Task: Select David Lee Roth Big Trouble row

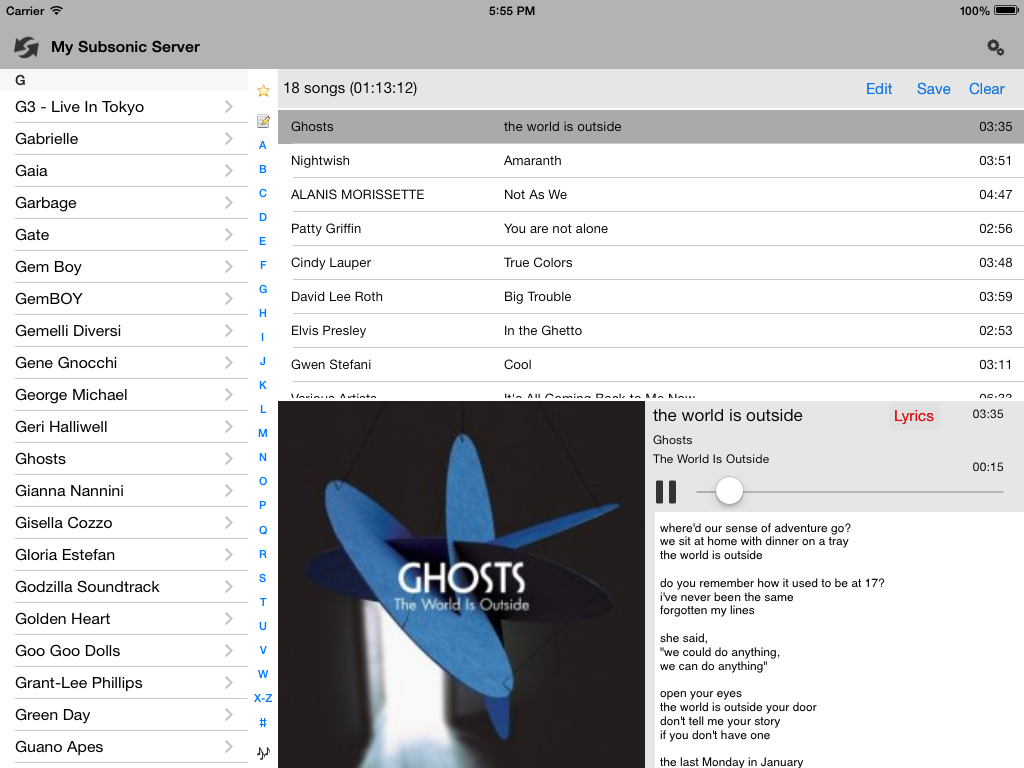Action: (651, 296)
